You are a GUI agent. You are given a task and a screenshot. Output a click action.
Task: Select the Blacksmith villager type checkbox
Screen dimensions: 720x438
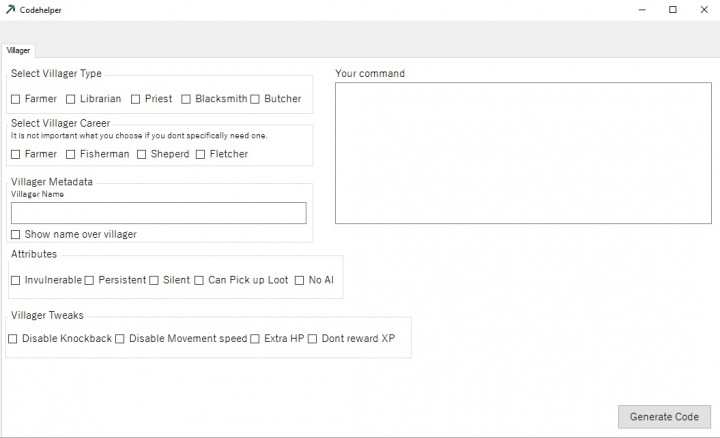186,99
